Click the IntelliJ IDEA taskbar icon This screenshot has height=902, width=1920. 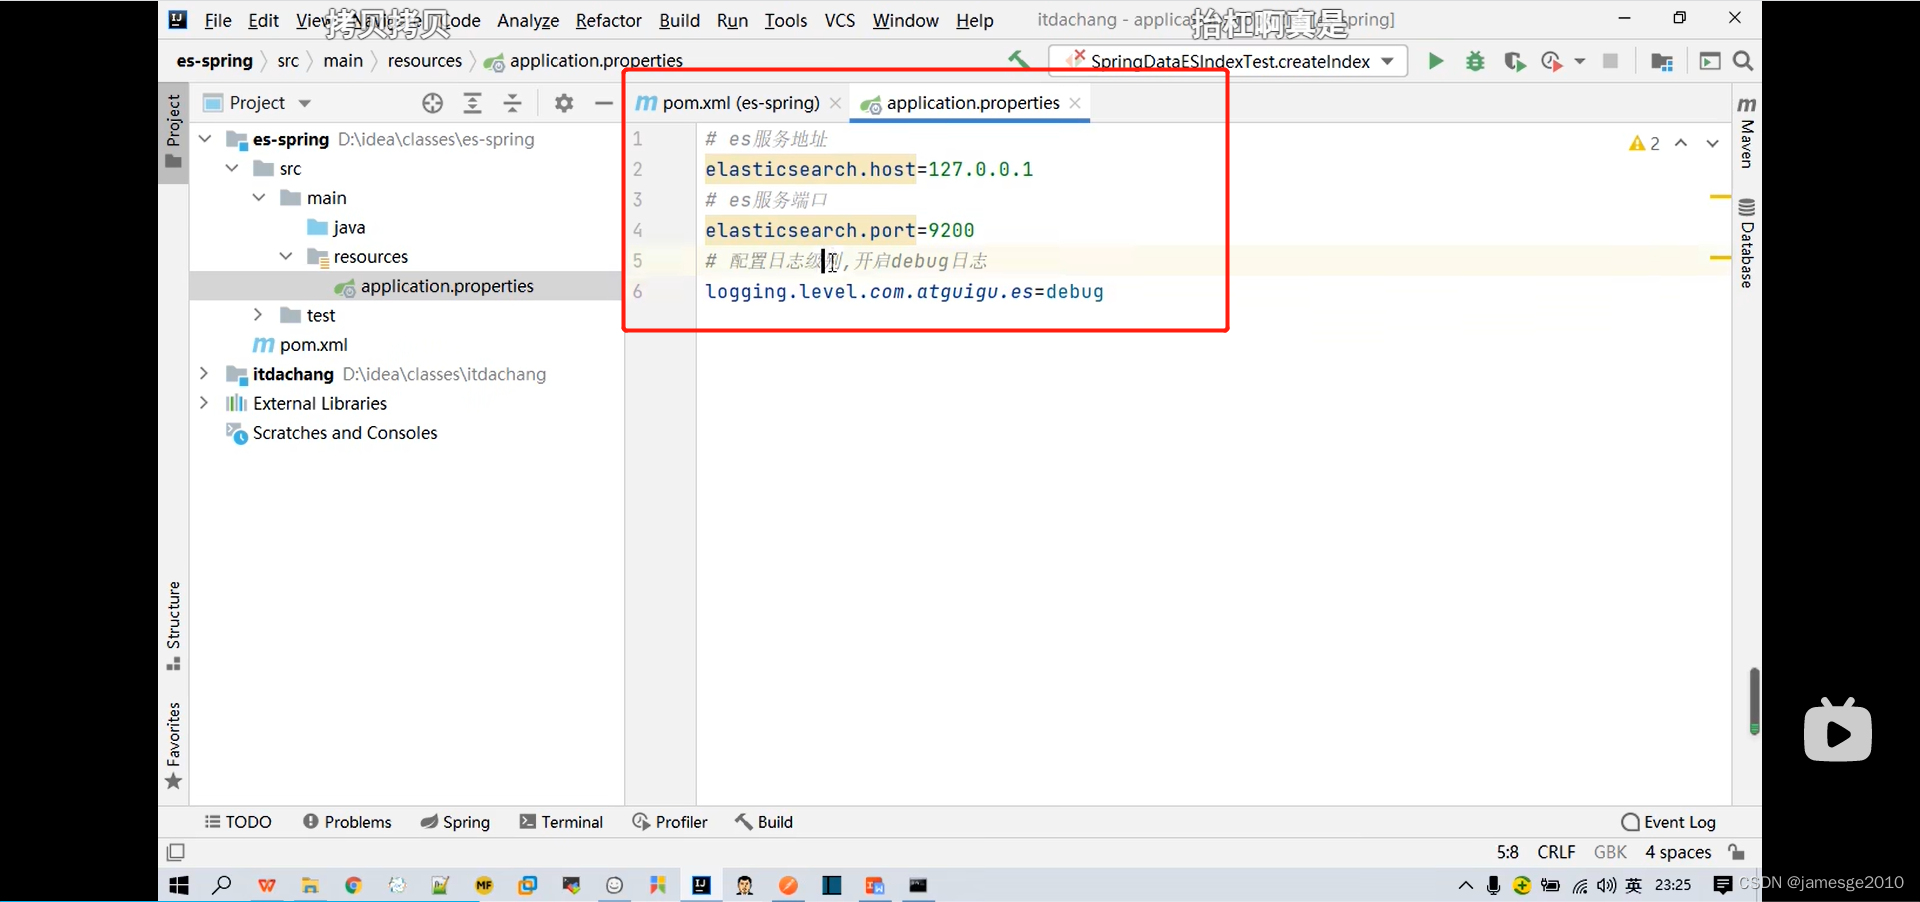pyautogui.click(x=701, y=885)
